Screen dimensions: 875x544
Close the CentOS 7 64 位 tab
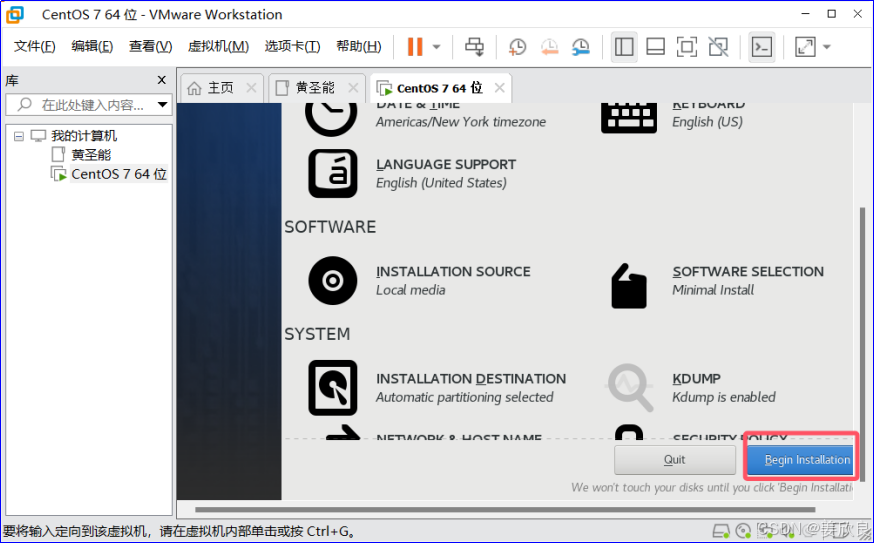coord(499,88)
